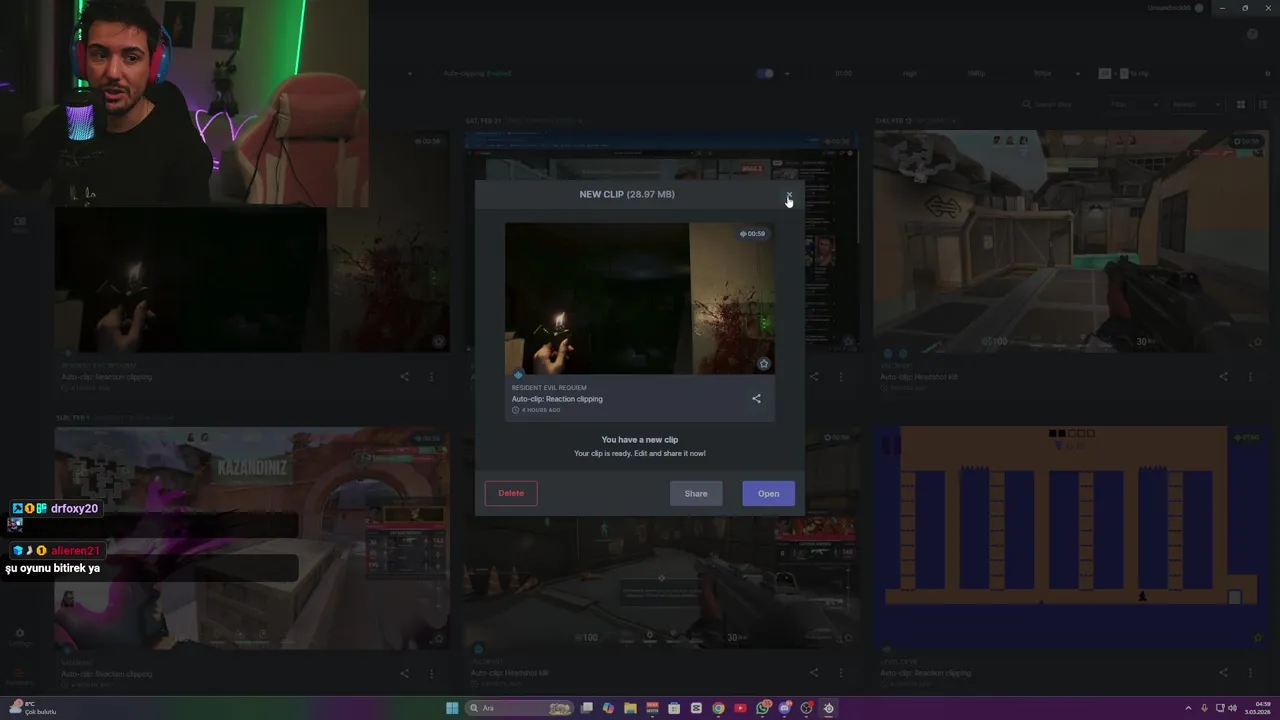The width and height of the screenshot is (1280, 720).
Task: Open the volume control in system tray
Action: pos(1232,708)
